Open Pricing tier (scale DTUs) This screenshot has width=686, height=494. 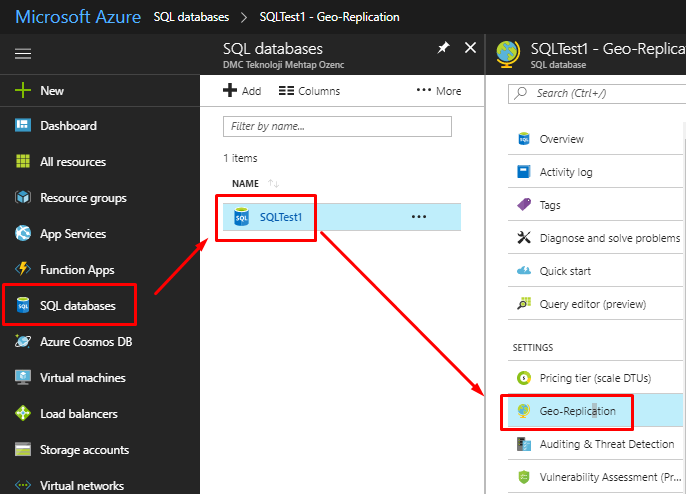(x=595, y=378)
